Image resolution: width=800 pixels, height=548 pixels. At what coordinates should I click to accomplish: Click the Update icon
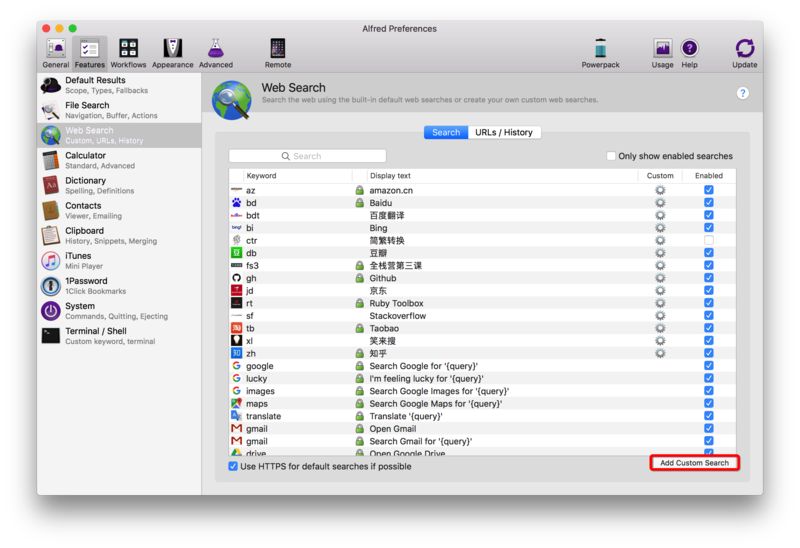pyautogui.click(x=745, y=53)
